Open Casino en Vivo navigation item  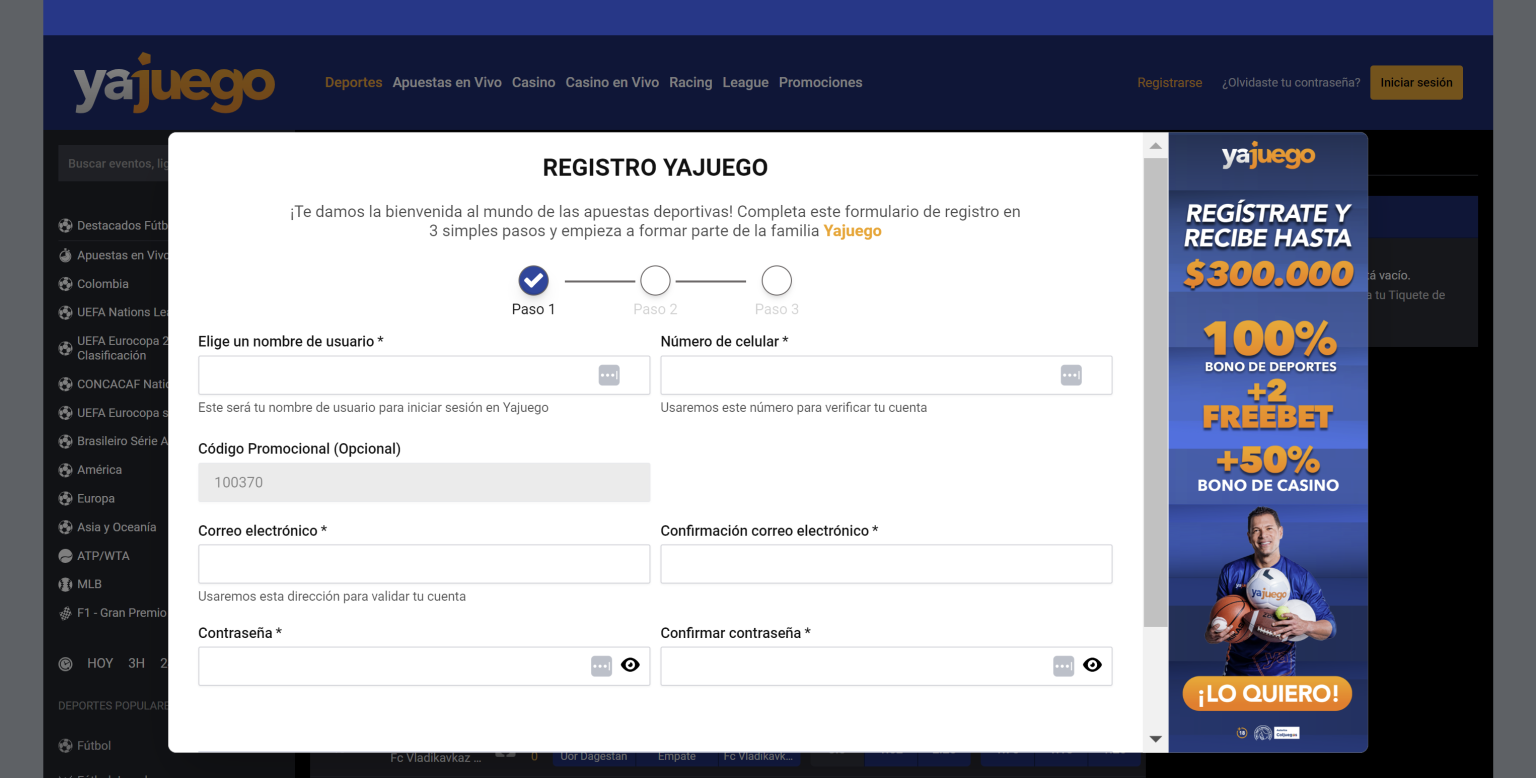point(612,83)
